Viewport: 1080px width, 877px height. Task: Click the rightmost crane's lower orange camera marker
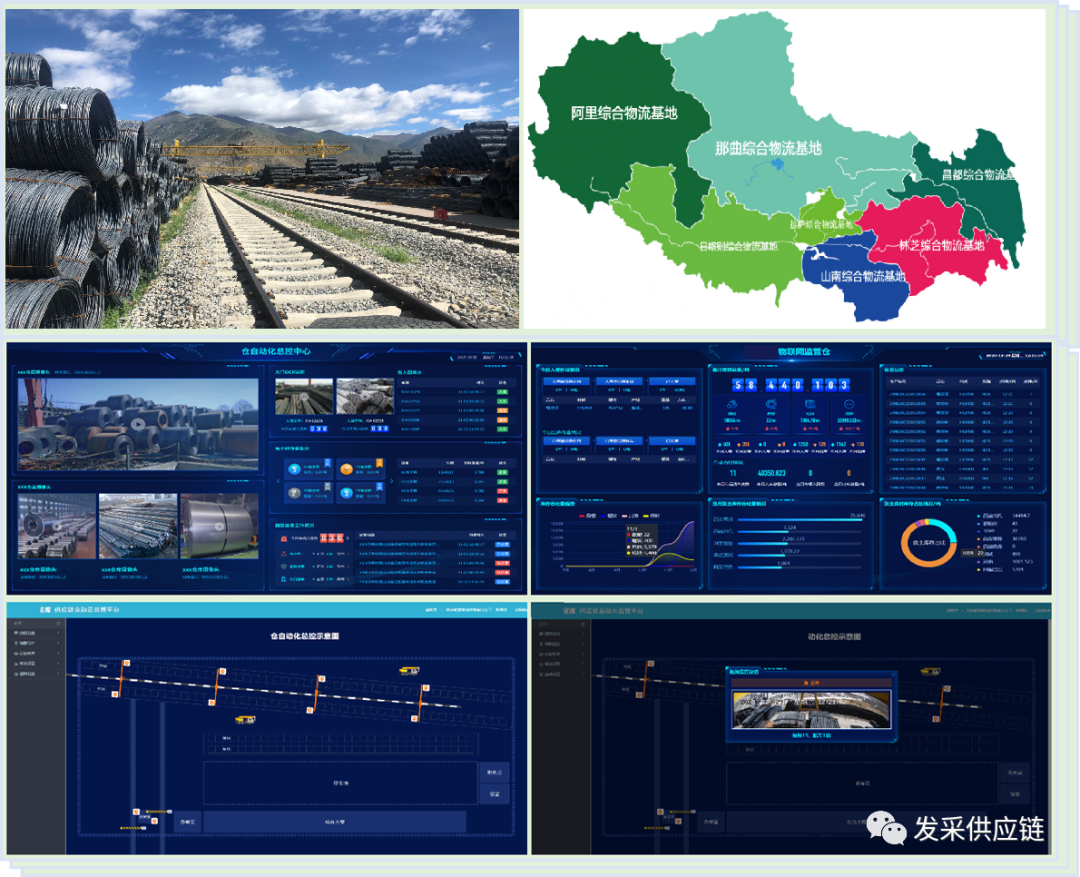tap(415, 719)
